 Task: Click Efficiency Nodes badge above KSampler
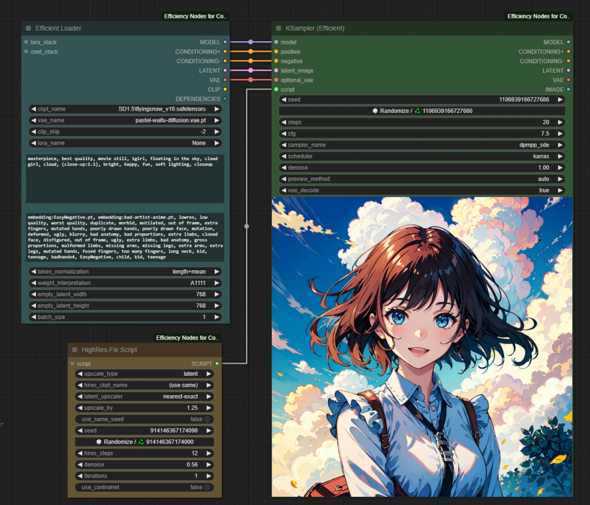tap(538, 16)
